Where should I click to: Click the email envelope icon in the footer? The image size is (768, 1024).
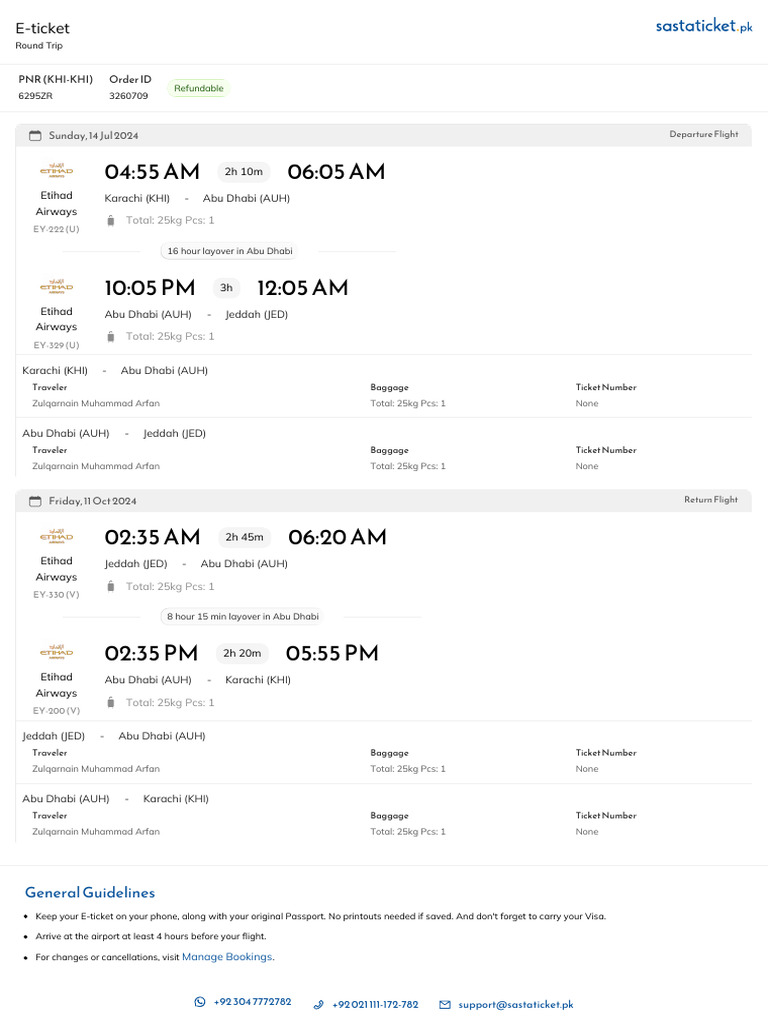445,1004
